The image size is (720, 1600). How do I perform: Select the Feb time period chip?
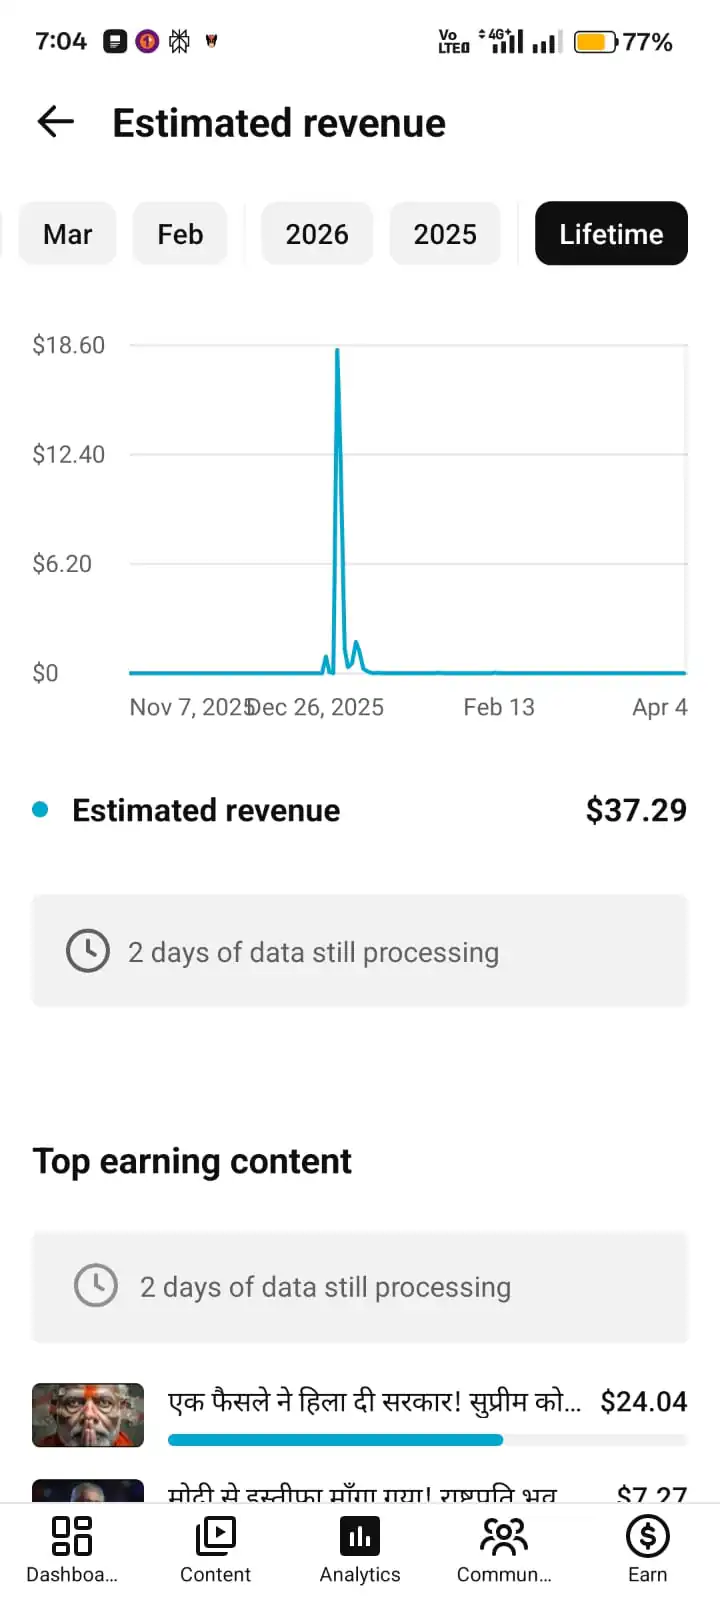[x=180, y=234]
